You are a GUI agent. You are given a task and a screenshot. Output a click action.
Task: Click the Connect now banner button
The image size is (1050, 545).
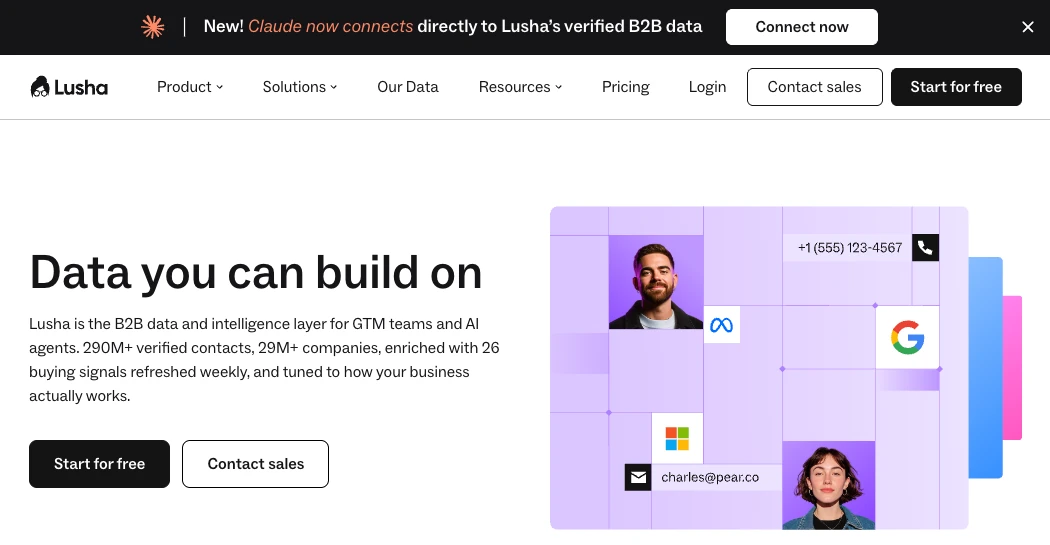802,27
